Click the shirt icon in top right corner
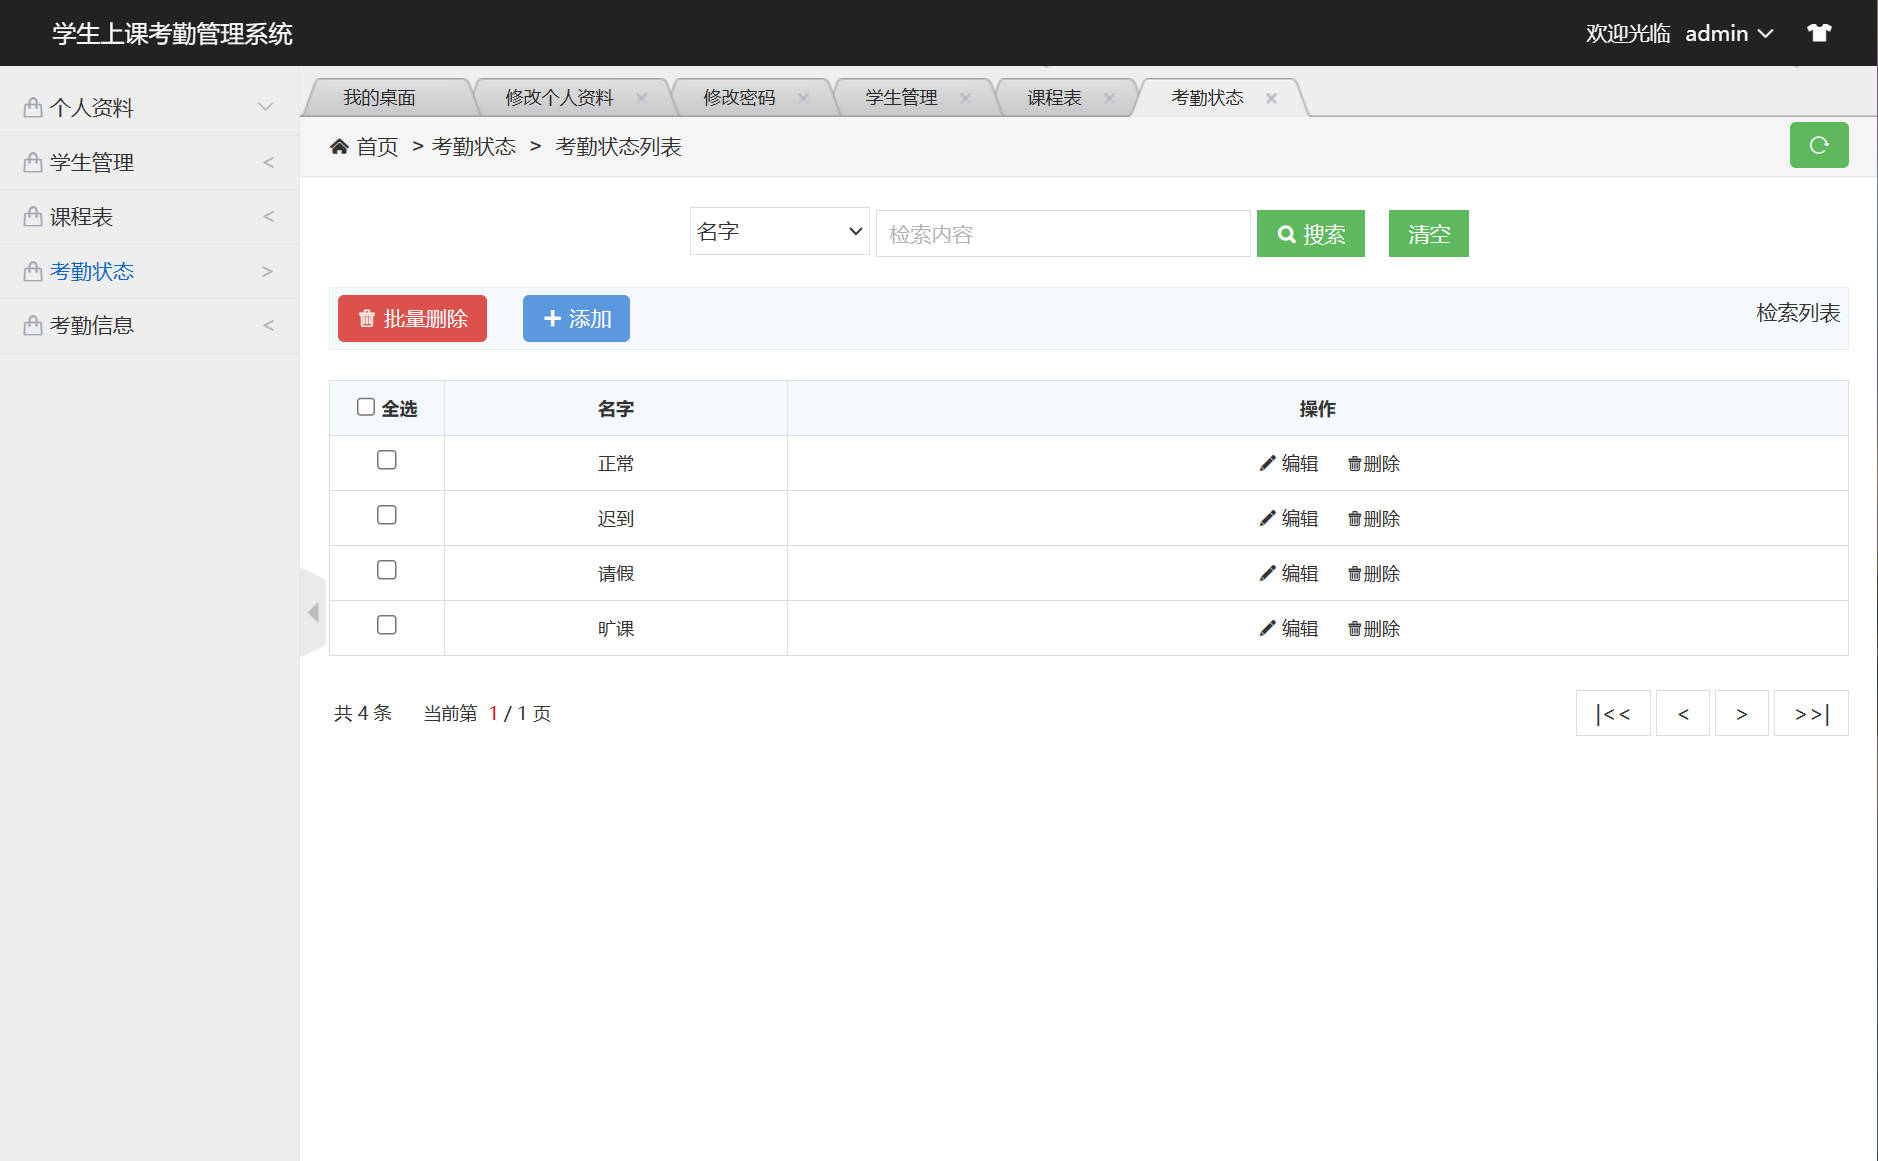Viewport: 1878px width, 1161px height. point(1819,32)
